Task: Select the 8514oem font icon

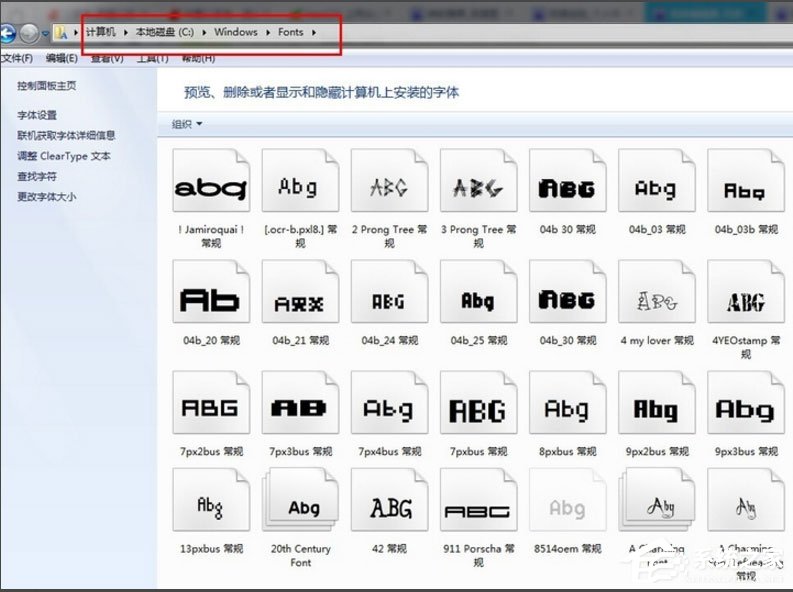Action: click(567, 499)
